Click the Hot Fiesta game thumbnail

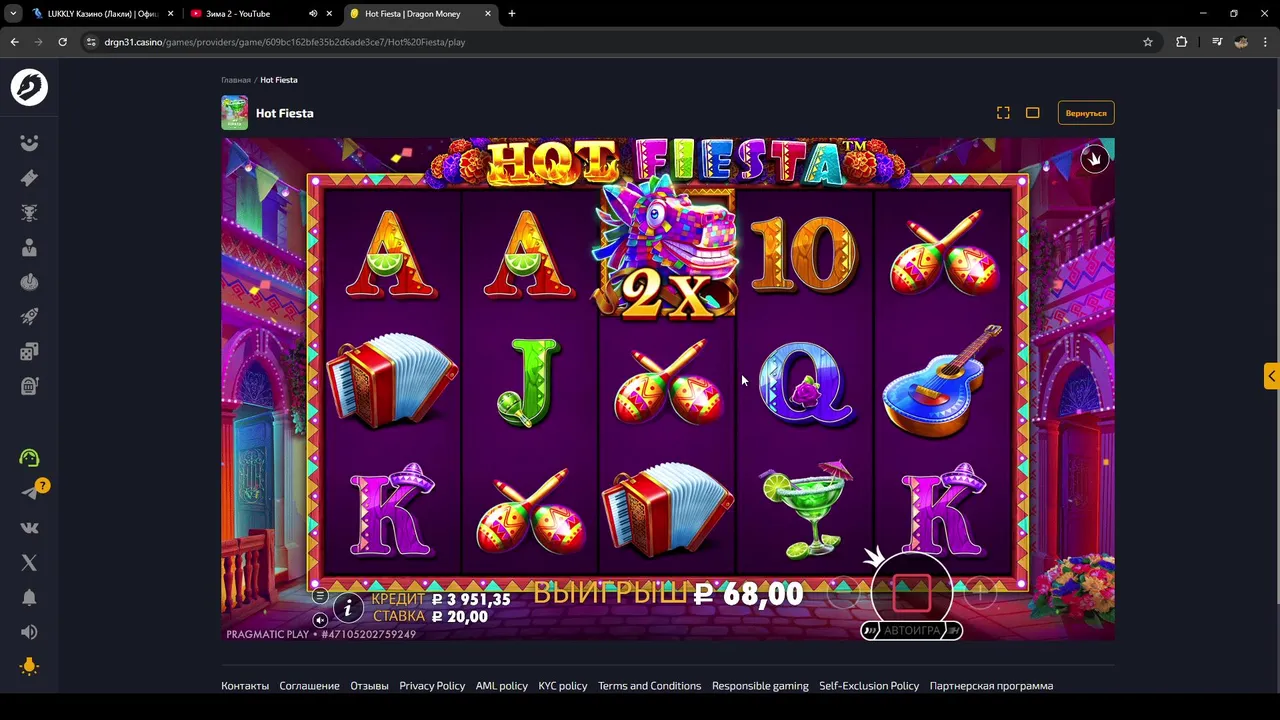click(x=234, y=113)
